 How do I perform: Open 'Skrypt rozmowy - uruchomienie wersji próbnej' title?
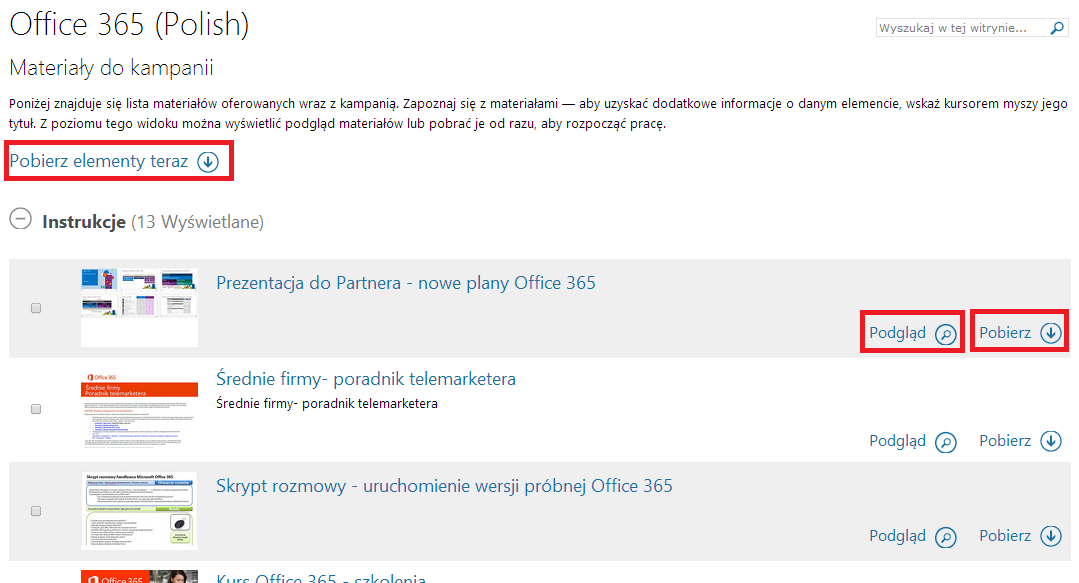coord(445,486)
